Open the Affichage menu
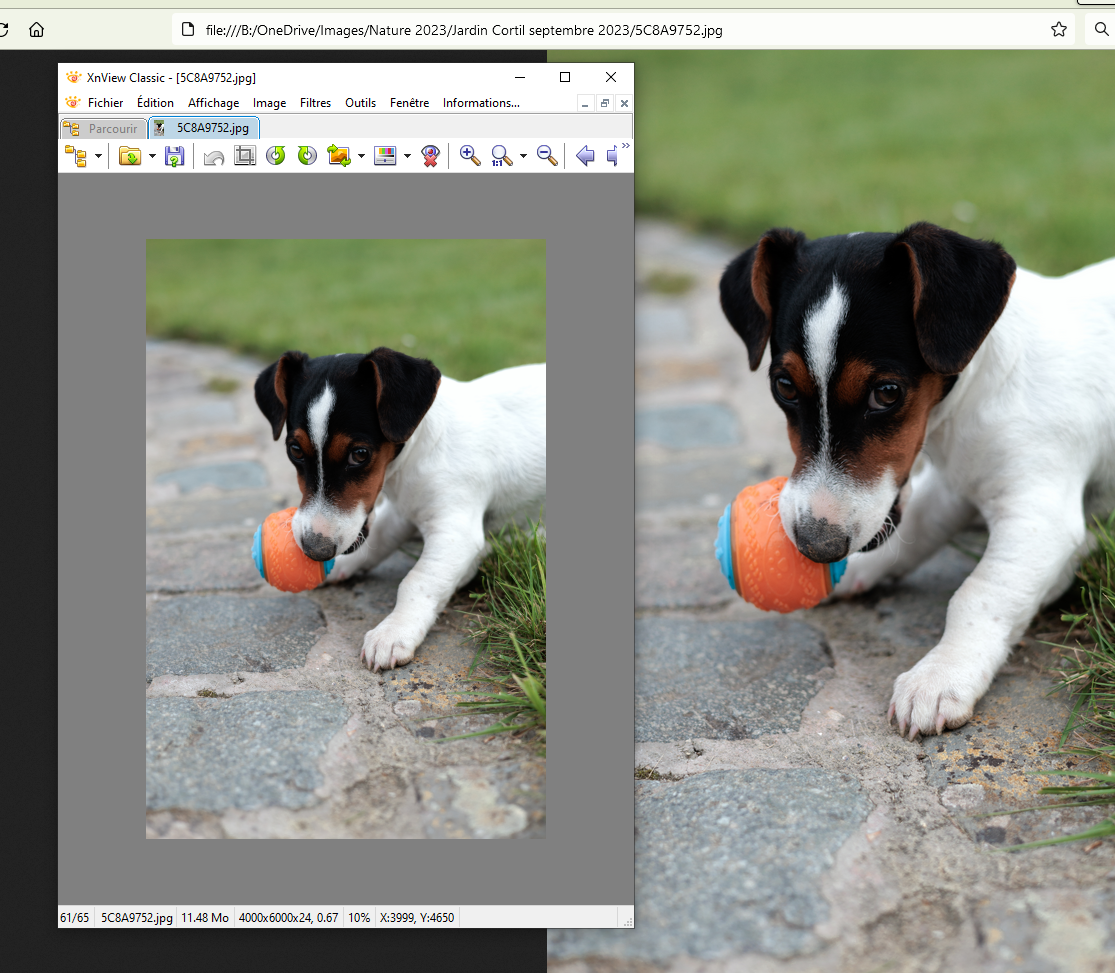Viewport: 1115px width, 973px height. 213,103
